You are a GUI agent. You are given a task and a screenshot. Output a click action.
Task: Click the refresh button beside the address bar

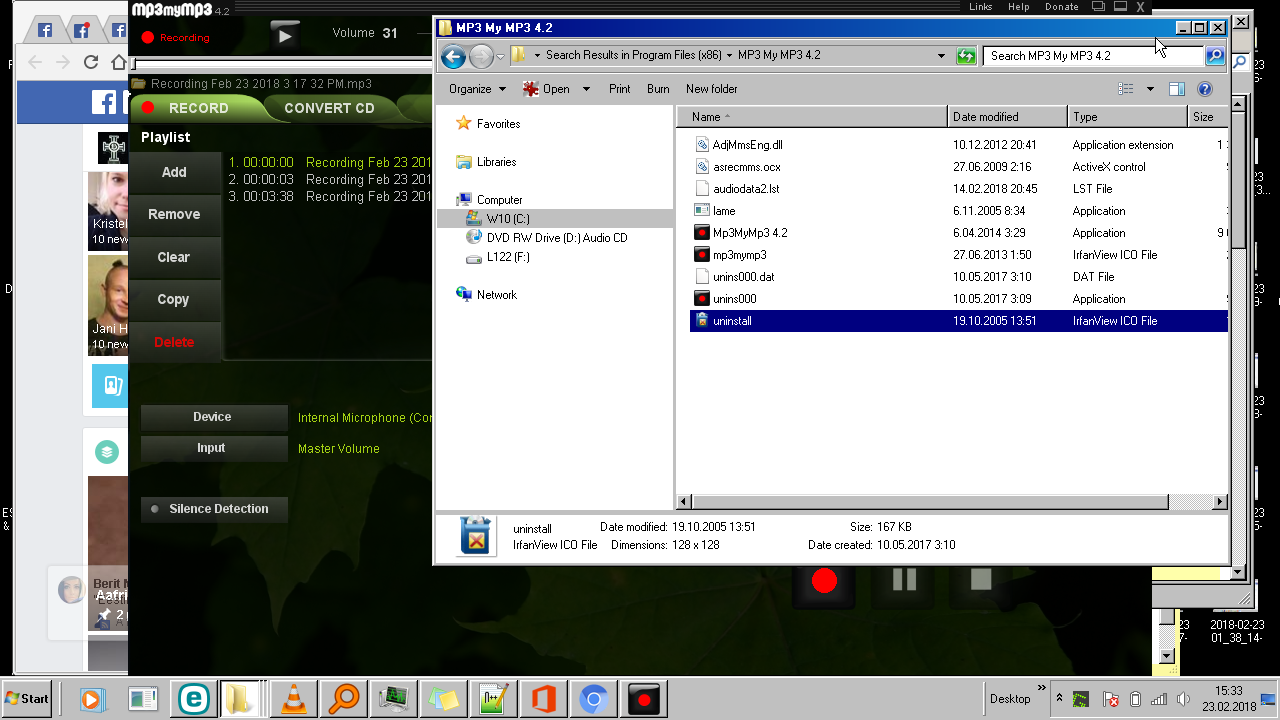coord(966,56)
